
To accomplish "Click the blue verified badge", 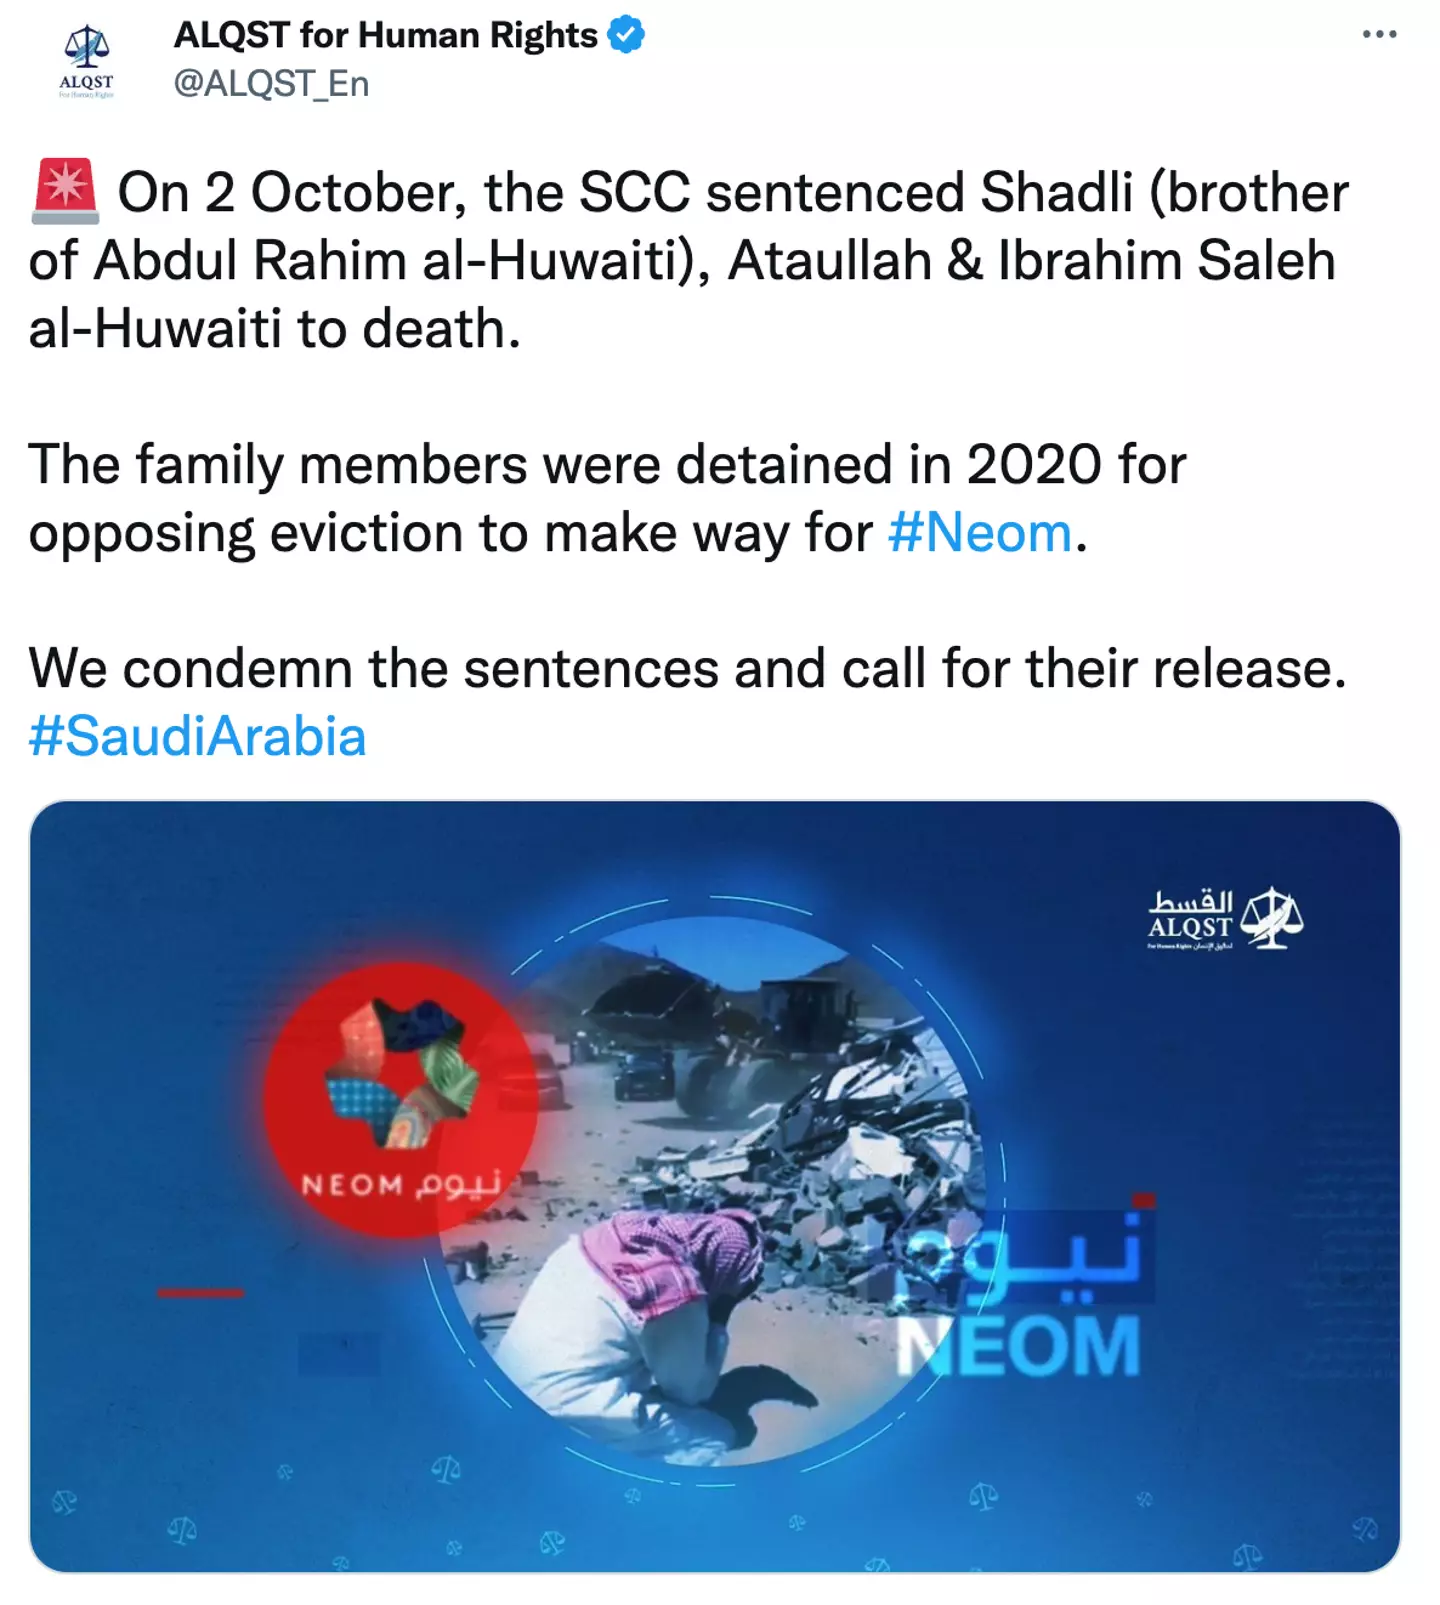I will [x=627, y=35].
